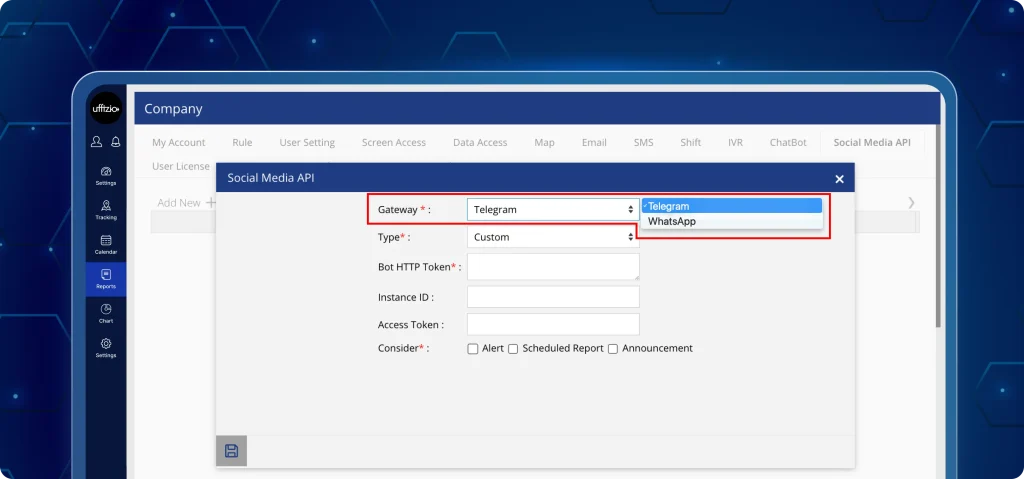Viewport: 1024px width, 479px height.
Task: Click the notification bell icon
Action: point(116,142)
